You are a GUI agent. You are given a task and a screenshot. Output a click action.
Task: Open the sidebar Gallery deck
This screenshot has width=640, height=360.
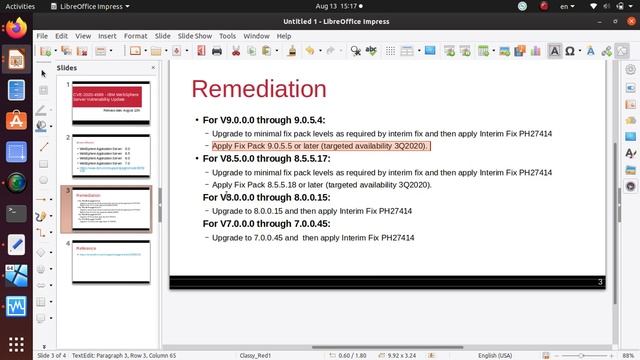[630, 170]
